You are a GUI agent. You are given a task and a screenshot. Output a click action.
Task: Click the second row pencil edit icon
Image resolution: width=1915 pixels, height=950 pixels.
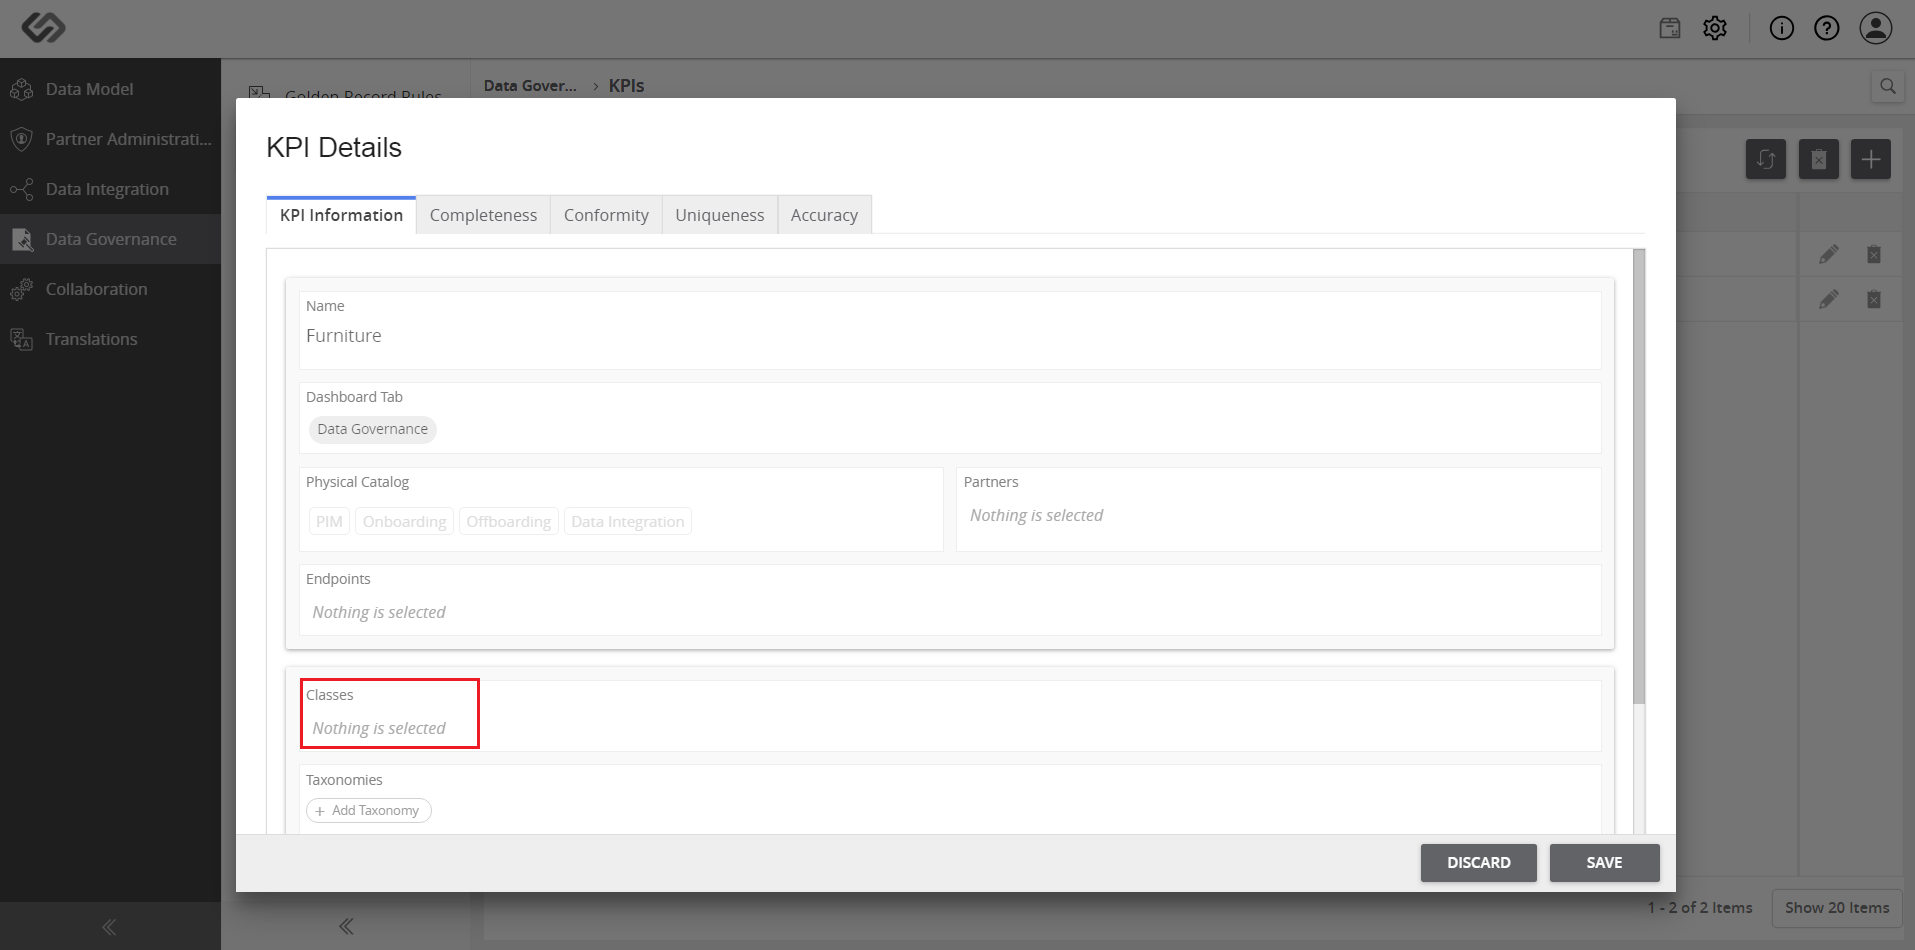point(1829,299)
